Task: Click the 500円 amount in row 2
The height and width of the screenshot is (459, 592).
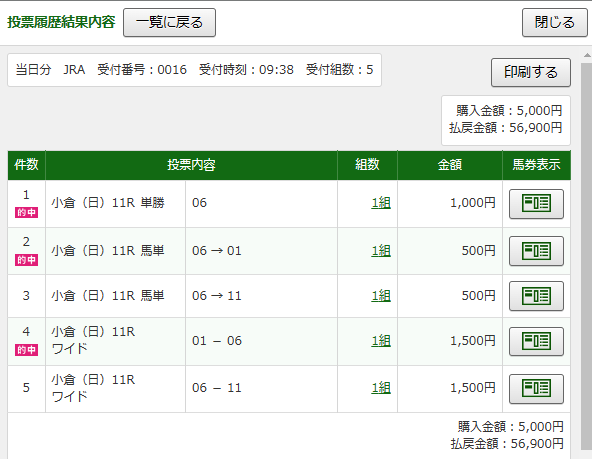Action: pyautogui.click(x=478, y=251)
